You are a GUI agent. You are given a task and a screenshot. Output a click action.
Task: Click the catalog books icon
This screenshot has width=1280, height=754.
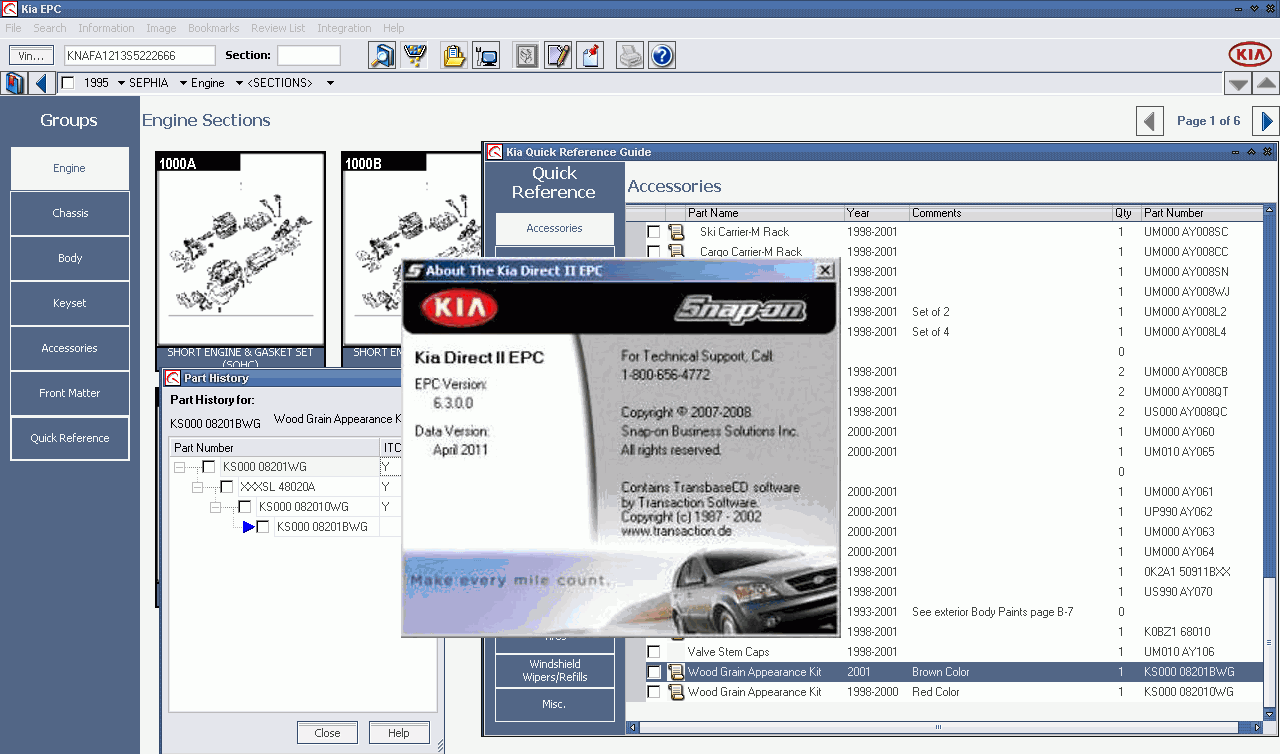(x=14, y=83)
